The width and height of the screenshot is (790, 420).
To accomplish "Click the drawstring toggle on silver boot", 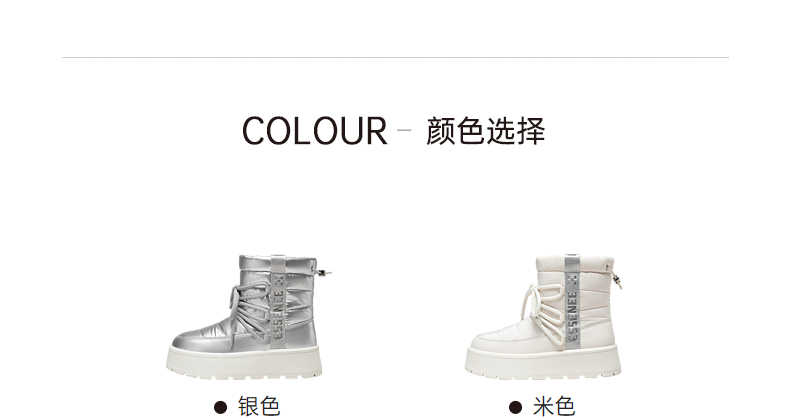I will (321, 272).
